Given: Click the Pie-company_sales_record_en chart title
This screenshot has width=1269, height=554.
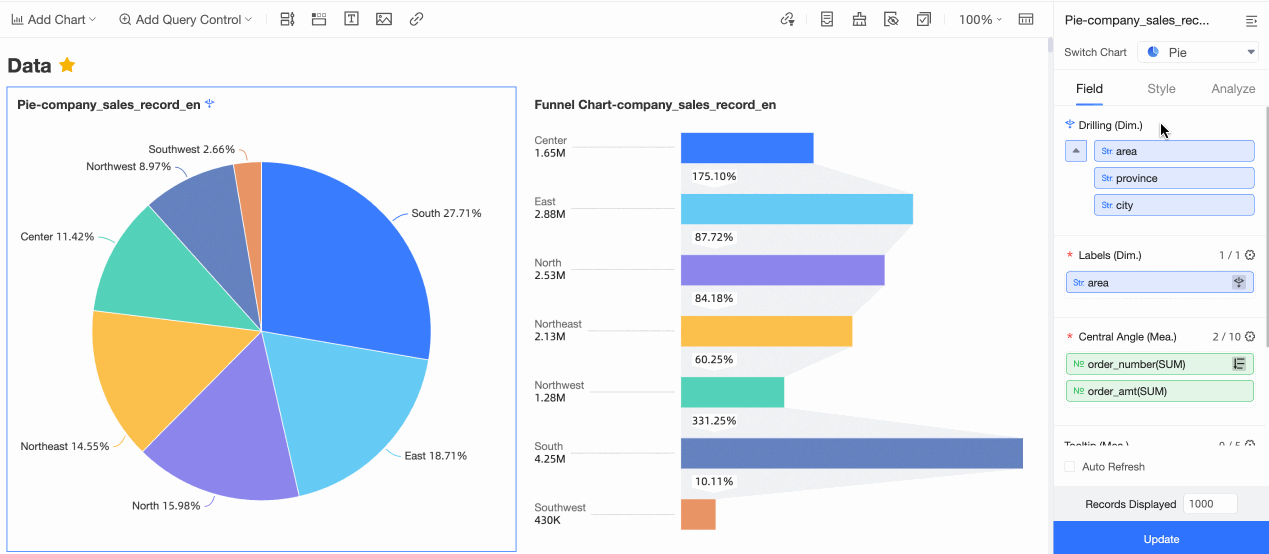Looking at the screenshot, I should click(x=109, y=105).
